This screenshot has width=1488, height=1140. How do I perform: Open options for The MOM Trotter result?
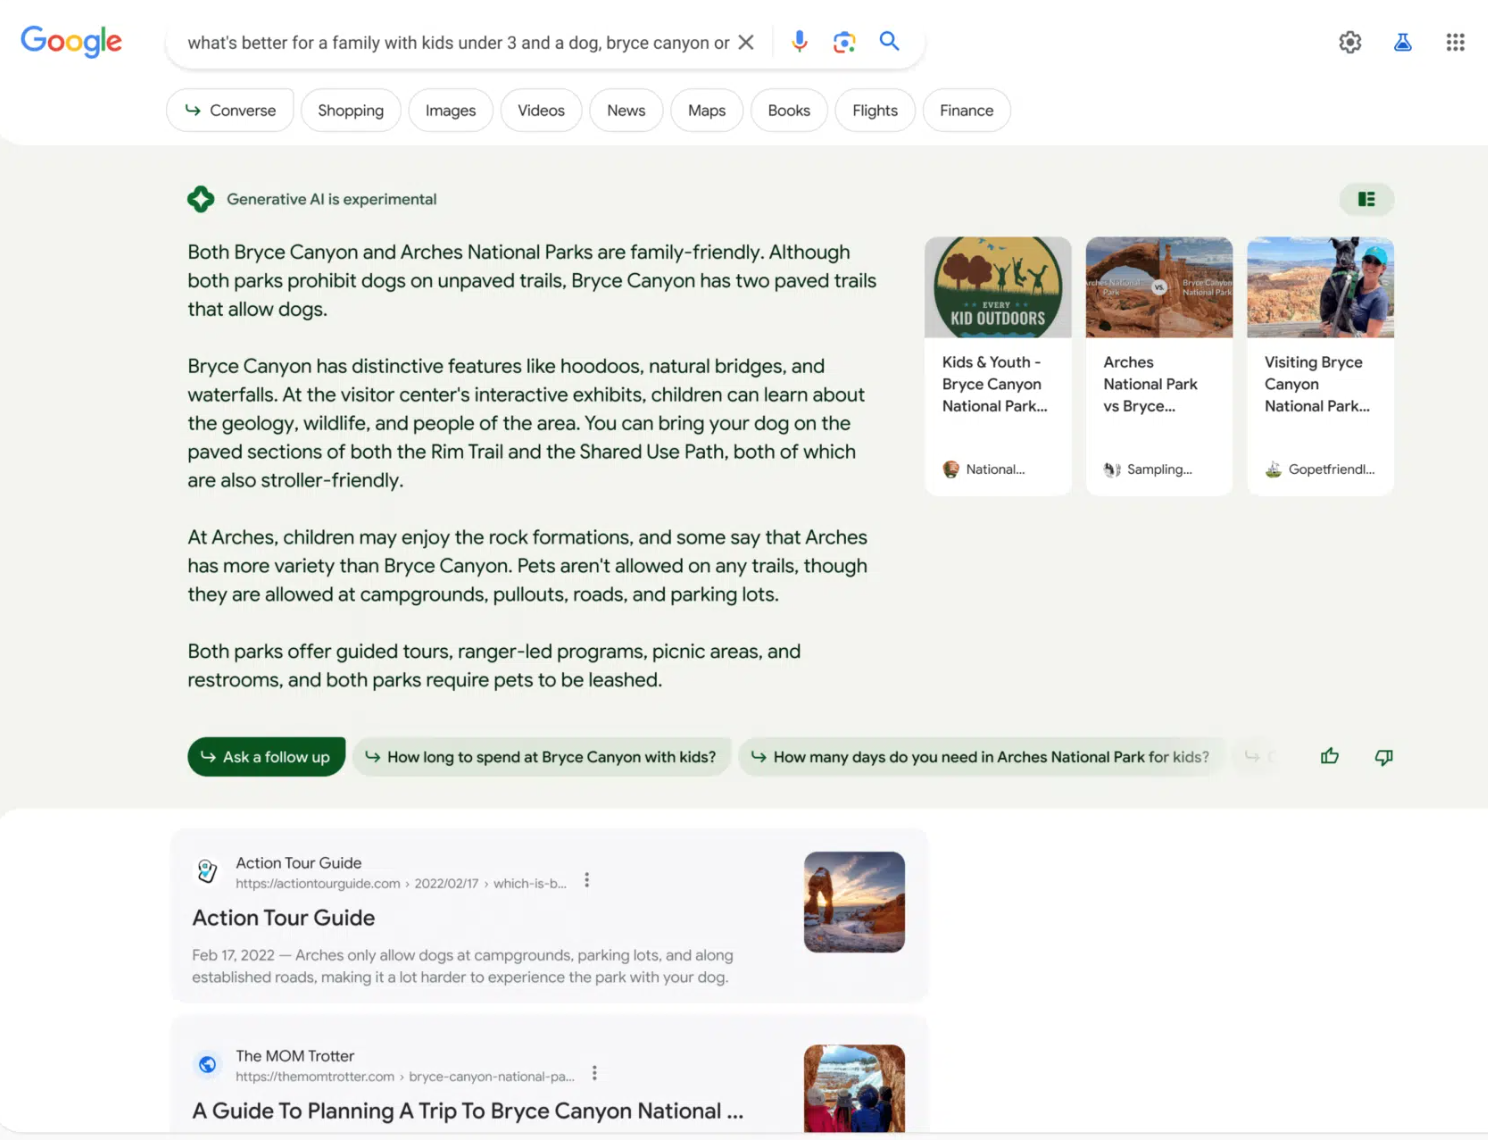pyautogui.click(x=595, y=1073)
